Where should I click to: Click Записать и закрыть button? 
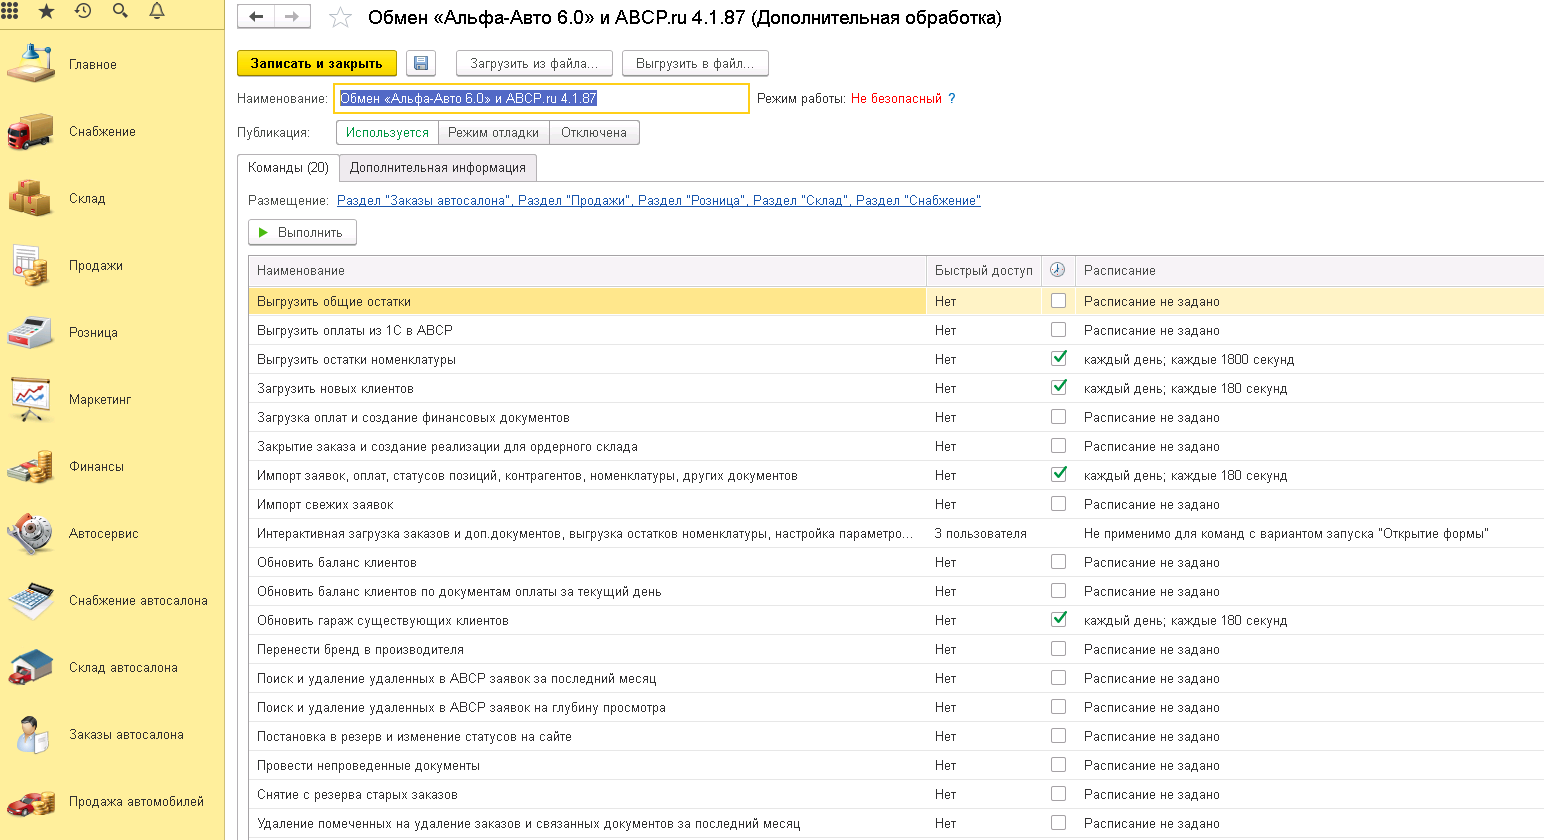point(317,63)
